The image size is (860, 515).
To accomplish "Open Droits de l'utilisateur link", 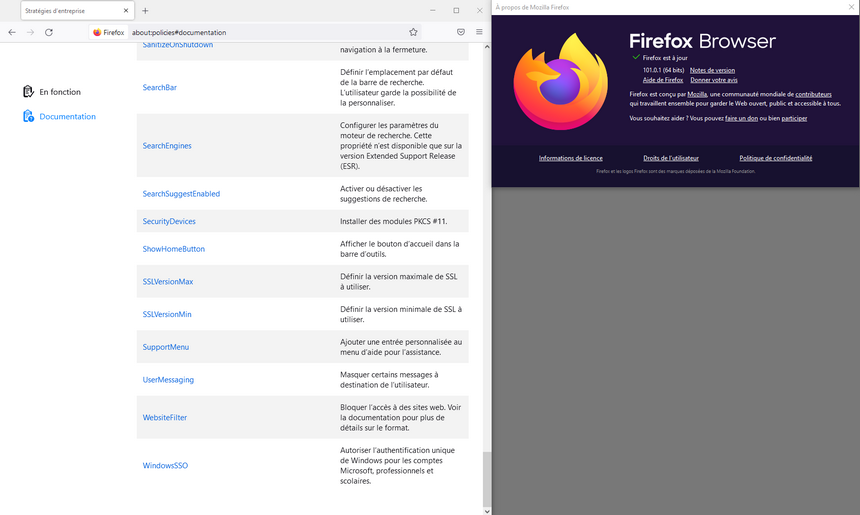I will [671, 158].
